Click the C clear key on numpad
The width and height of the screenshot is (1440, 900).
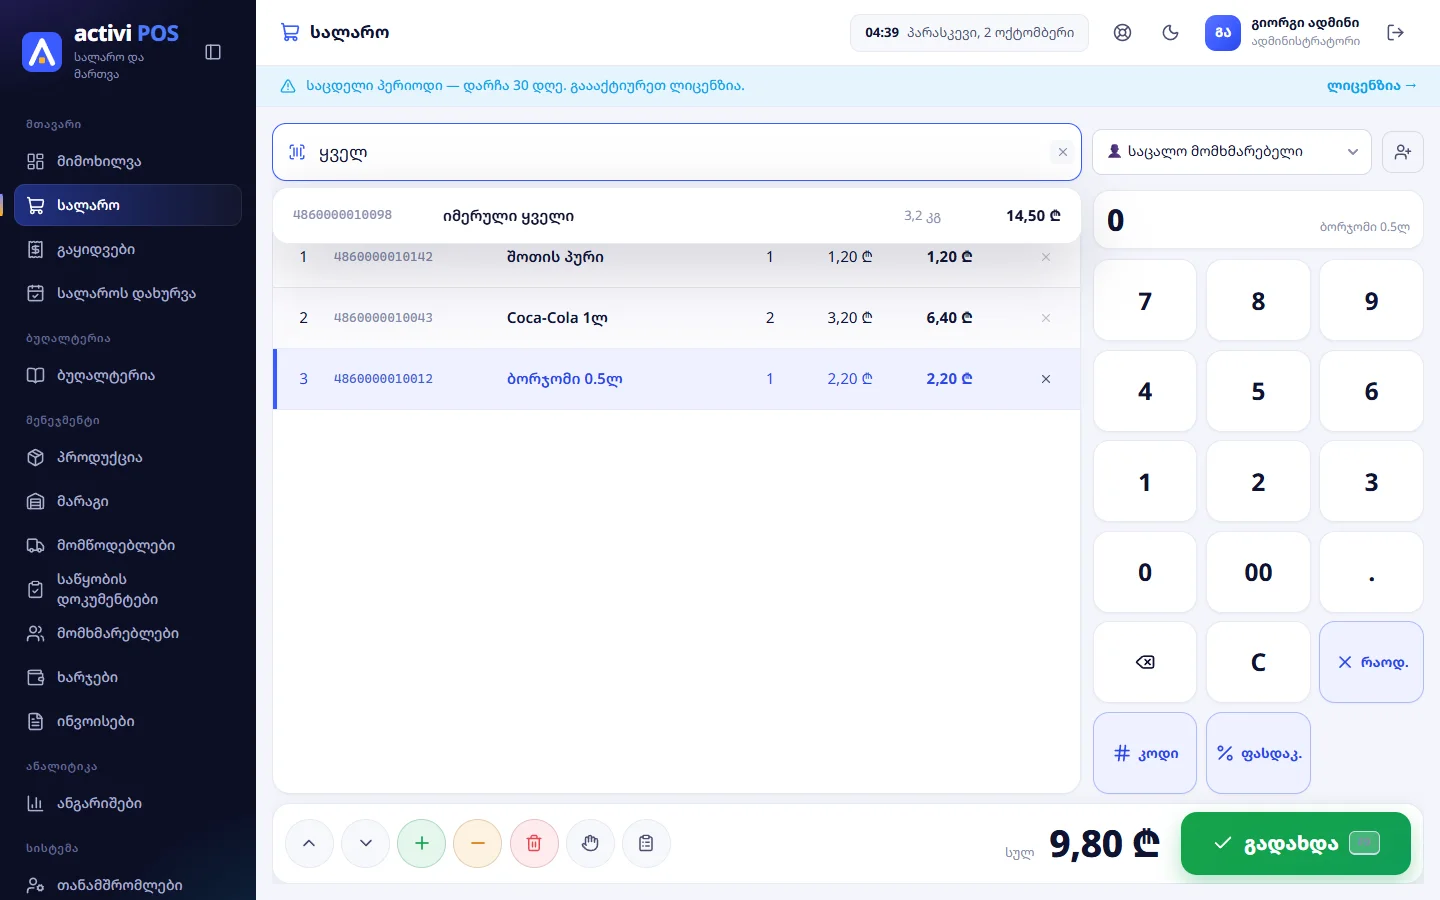click(1258, 662)
